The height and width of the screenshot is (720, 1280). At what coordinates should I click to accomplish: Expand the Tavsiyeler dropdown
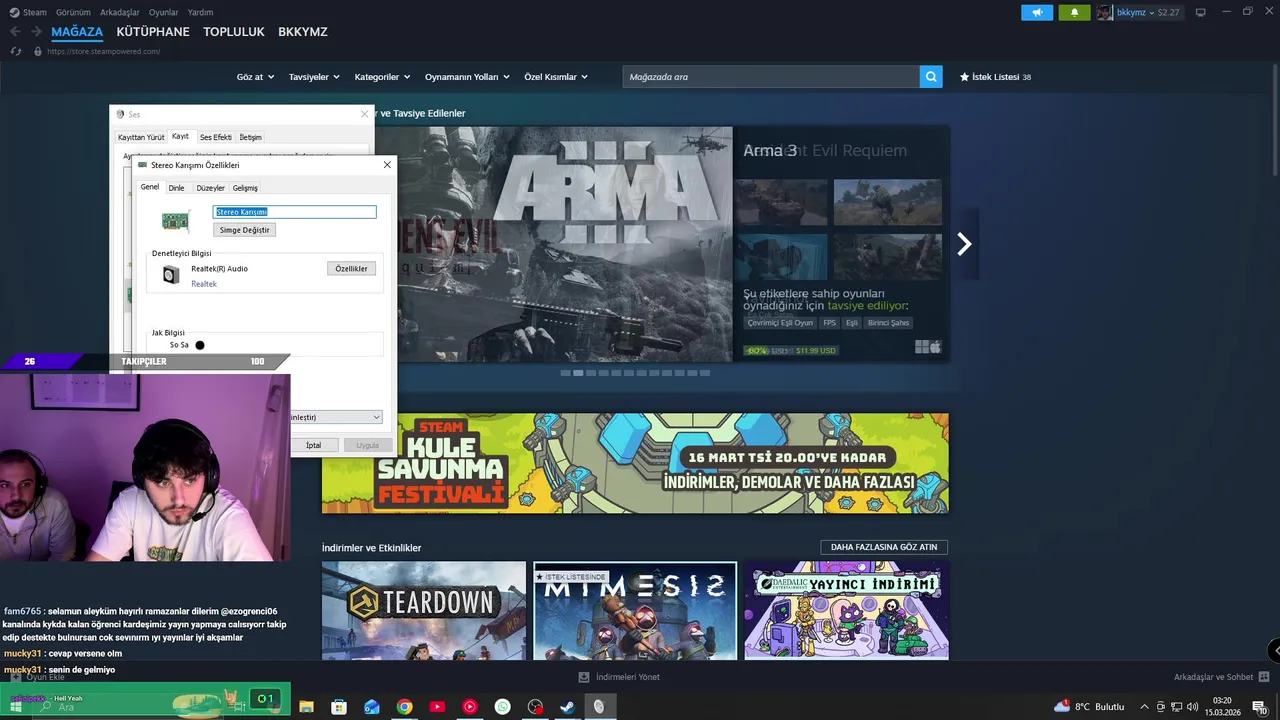coord(314,77)
